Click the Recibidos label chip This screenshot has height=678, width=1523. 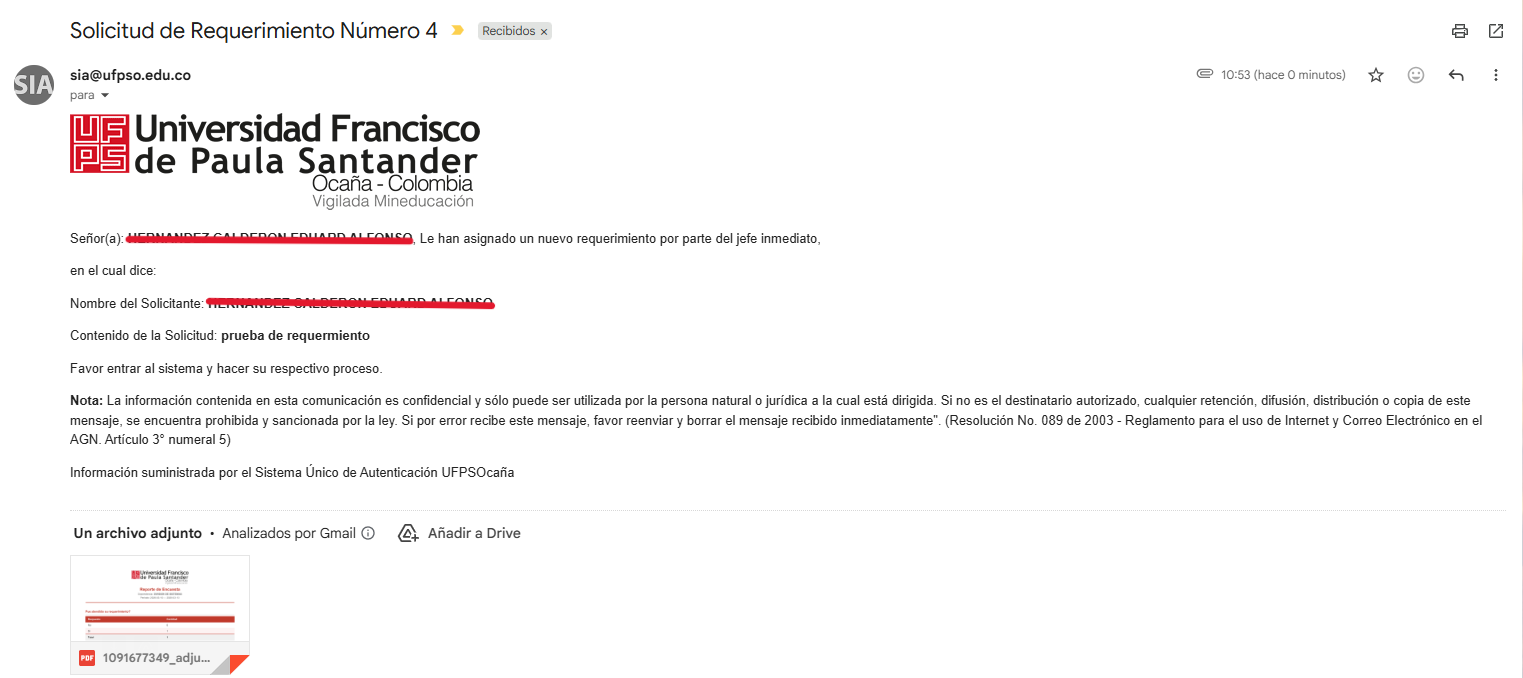pos(508,31)
